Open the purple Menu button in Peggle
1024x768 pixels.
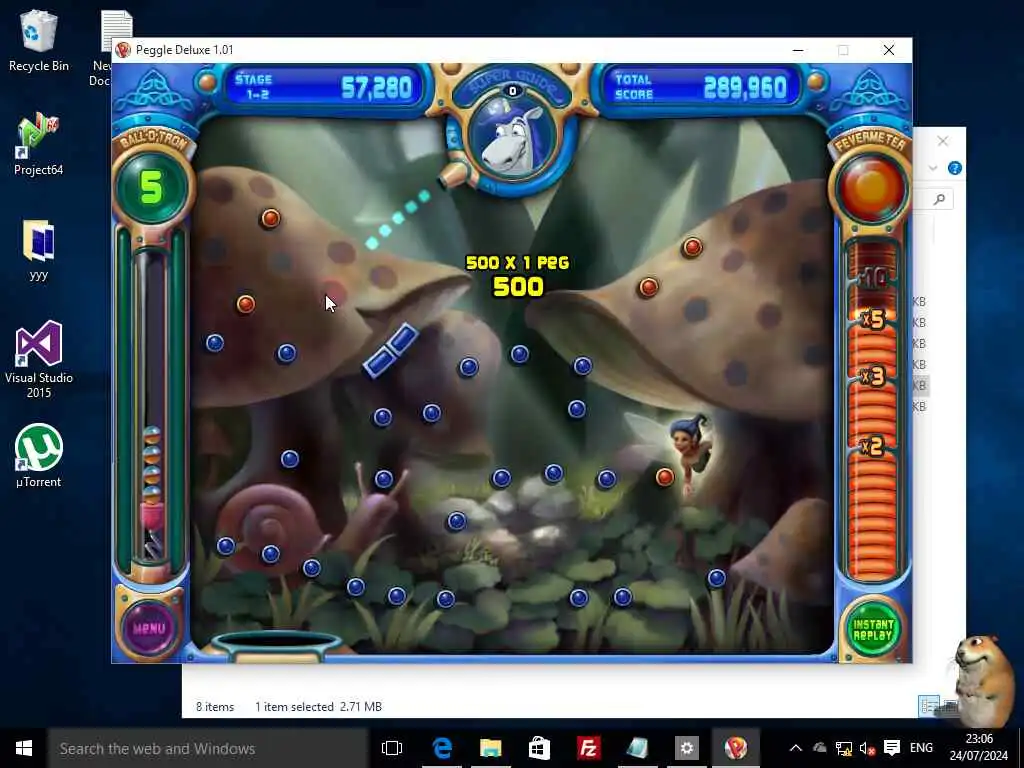click(x=149, y=628)
